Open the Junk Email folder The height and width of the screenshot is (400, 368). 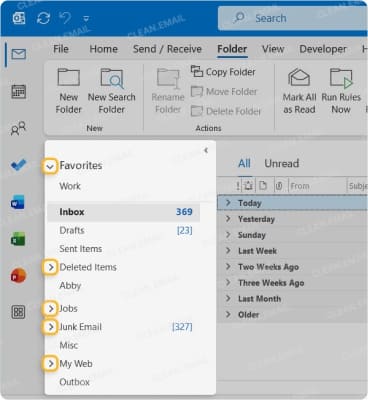tap(80, 327)
